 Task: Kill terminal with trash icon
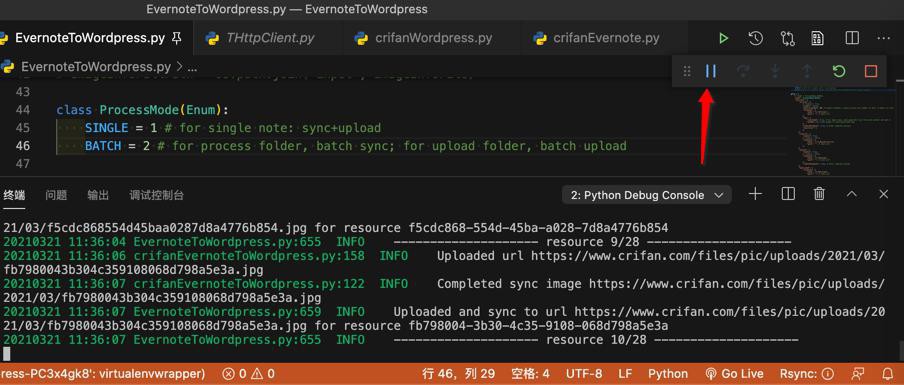click(x=819, y=194)
